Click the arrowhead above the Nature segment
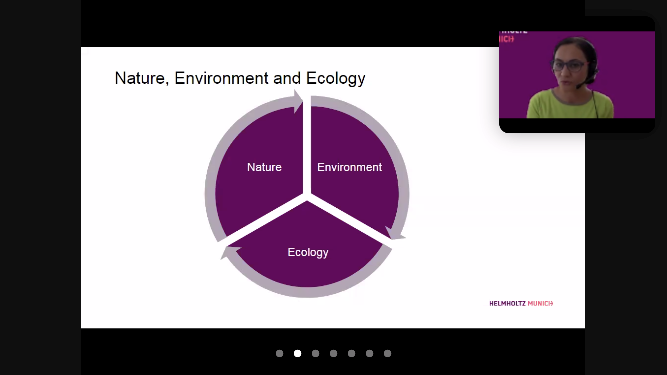Viewport: 667px width, 375px height. (298, 101)
